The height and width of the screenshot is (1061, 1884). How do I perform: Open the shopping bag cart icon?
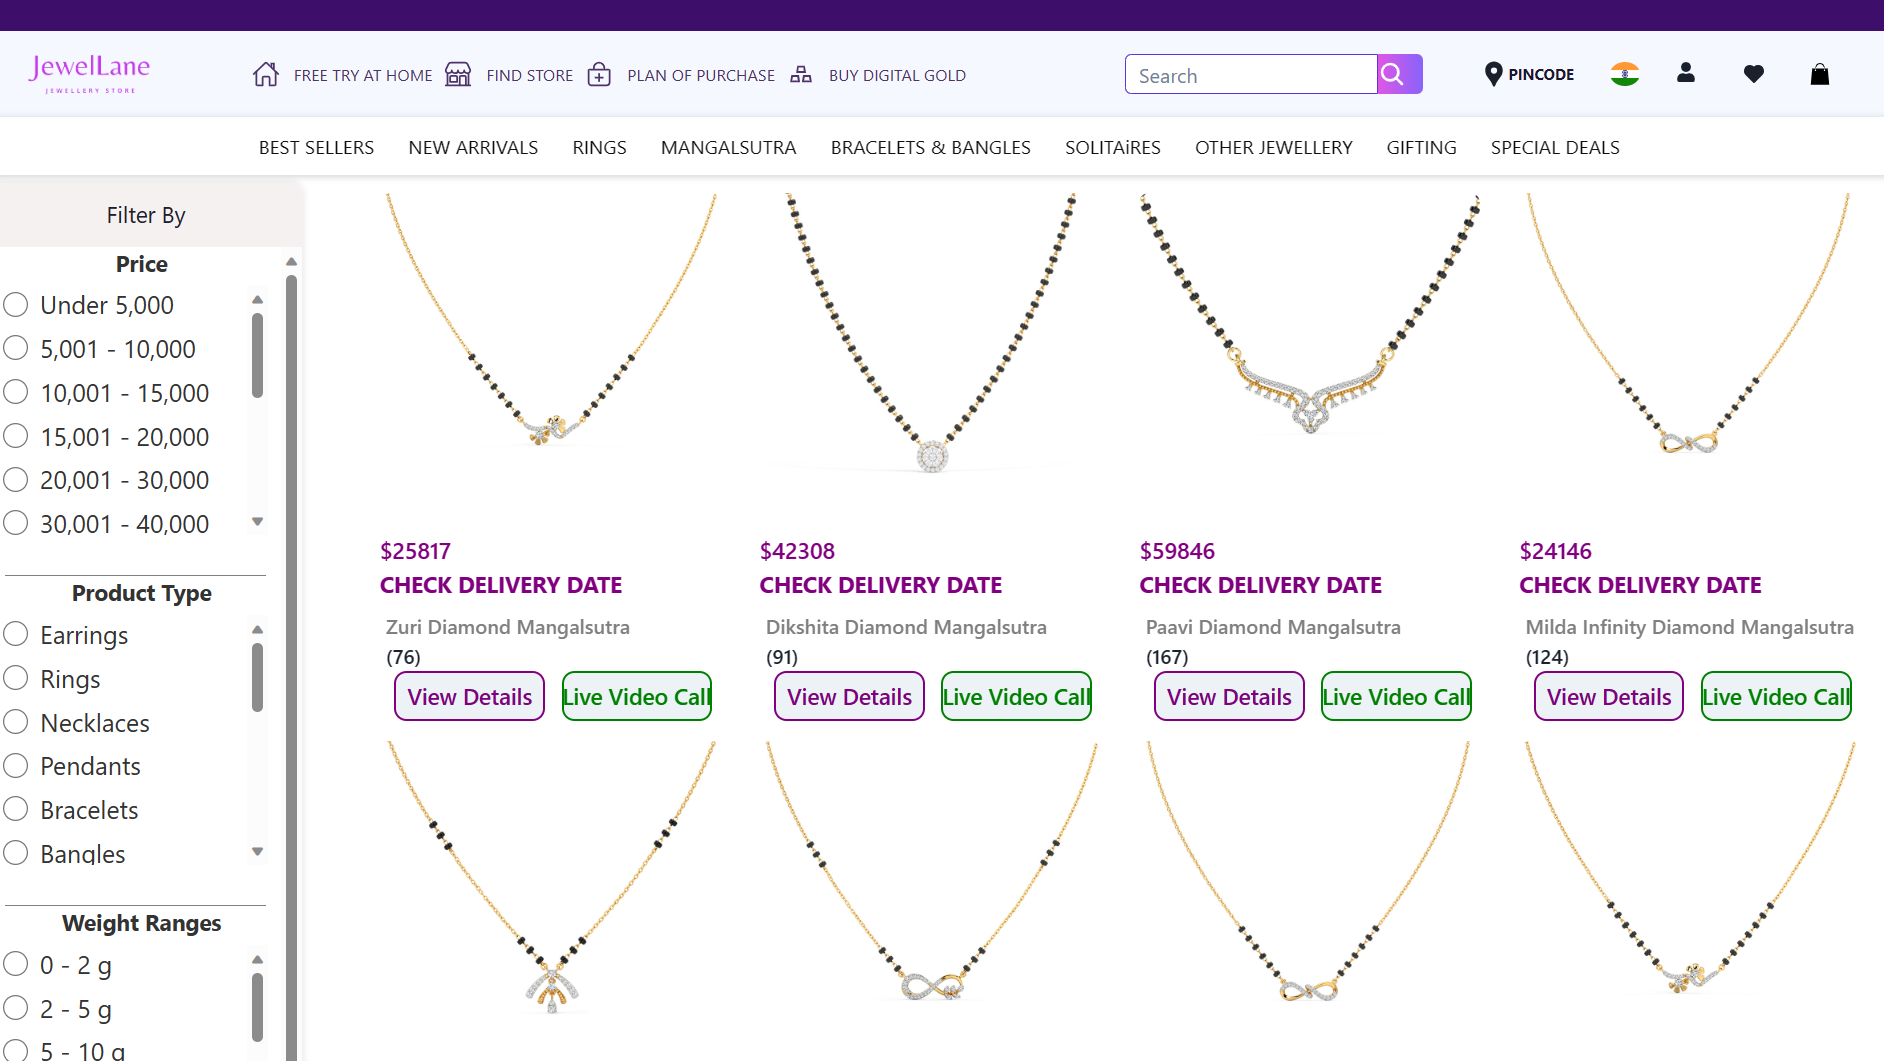click(x=1819, y=73)
